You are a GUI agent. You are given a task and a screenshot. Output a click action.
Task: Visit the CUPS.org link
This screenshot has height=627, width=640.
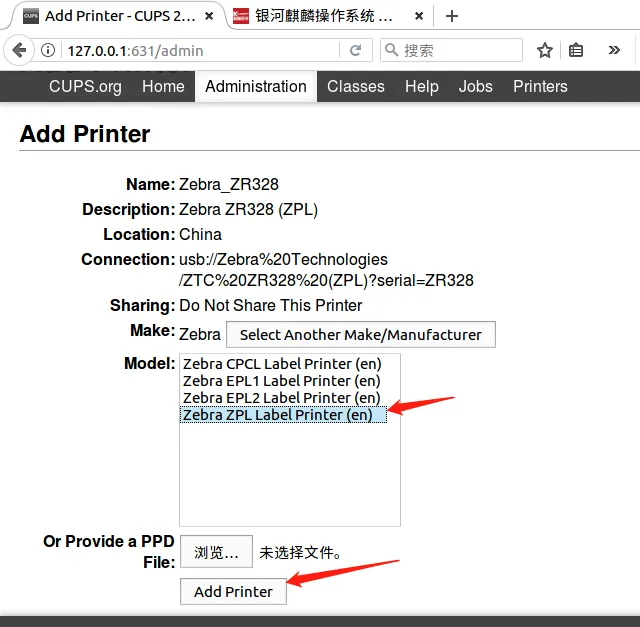click(x=85, y=86)
